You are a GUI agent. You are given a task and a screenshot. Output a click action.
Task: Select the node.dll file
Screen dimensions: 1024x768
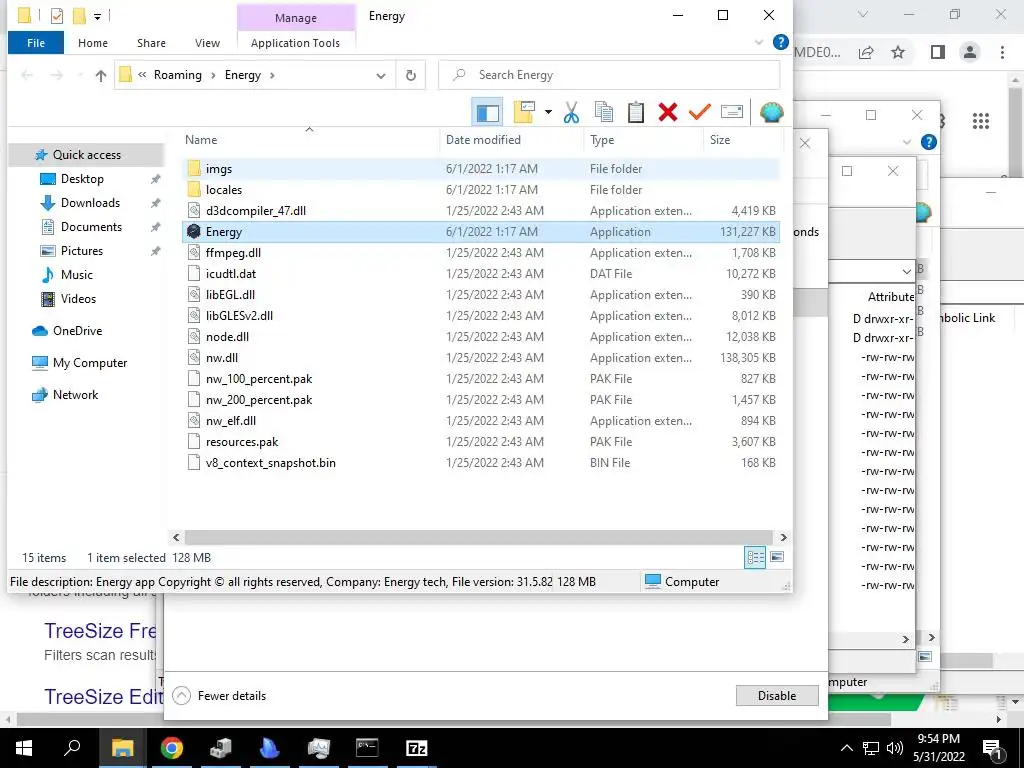point(481,336)
